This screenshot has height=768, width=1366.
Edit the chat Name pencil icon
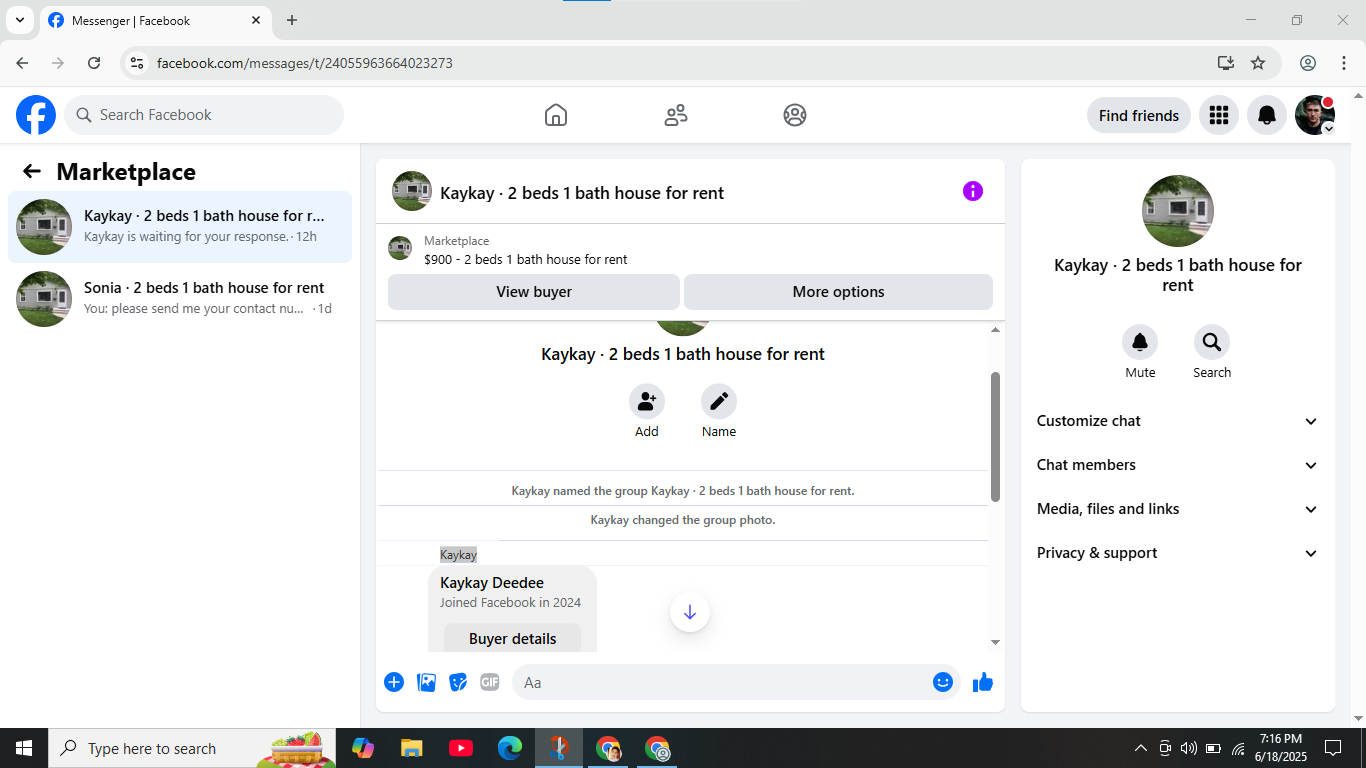(x=719, y=402)
